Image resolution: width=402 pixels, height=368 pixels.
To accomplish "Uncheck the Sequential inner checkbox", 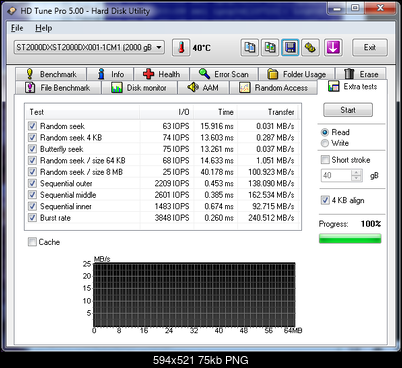I will [x=32, y=206].
